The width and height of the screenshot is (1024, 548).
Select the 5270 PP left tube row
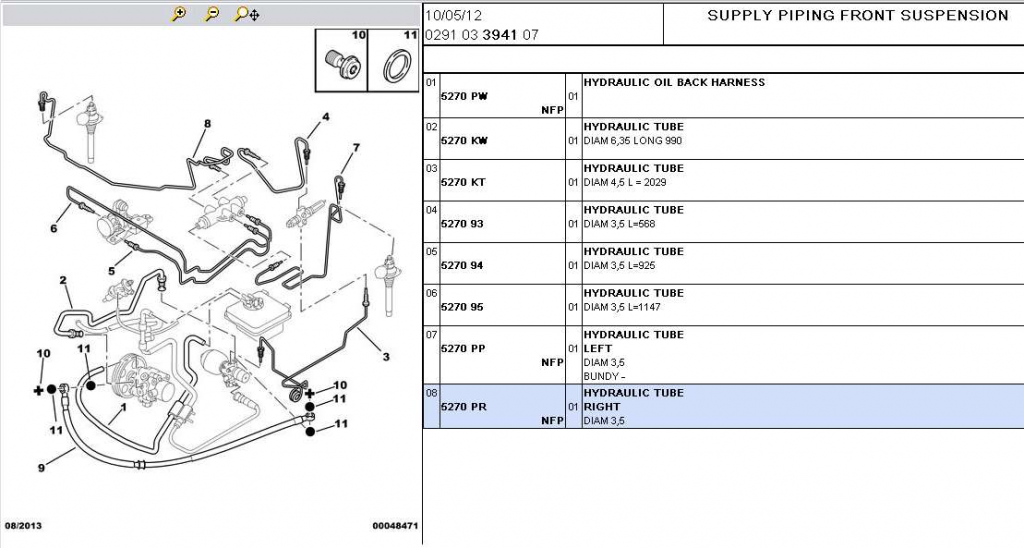724,355
